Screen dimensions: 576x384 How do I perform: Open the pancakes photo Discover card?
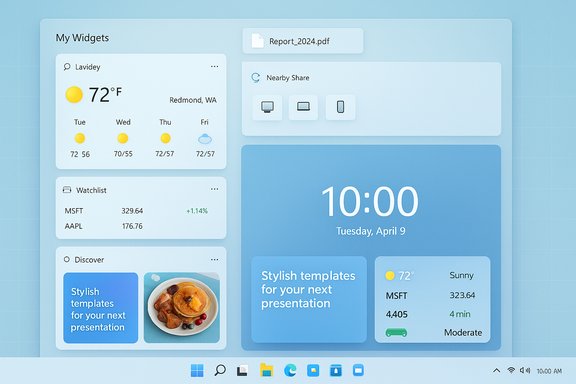[182, 308]
